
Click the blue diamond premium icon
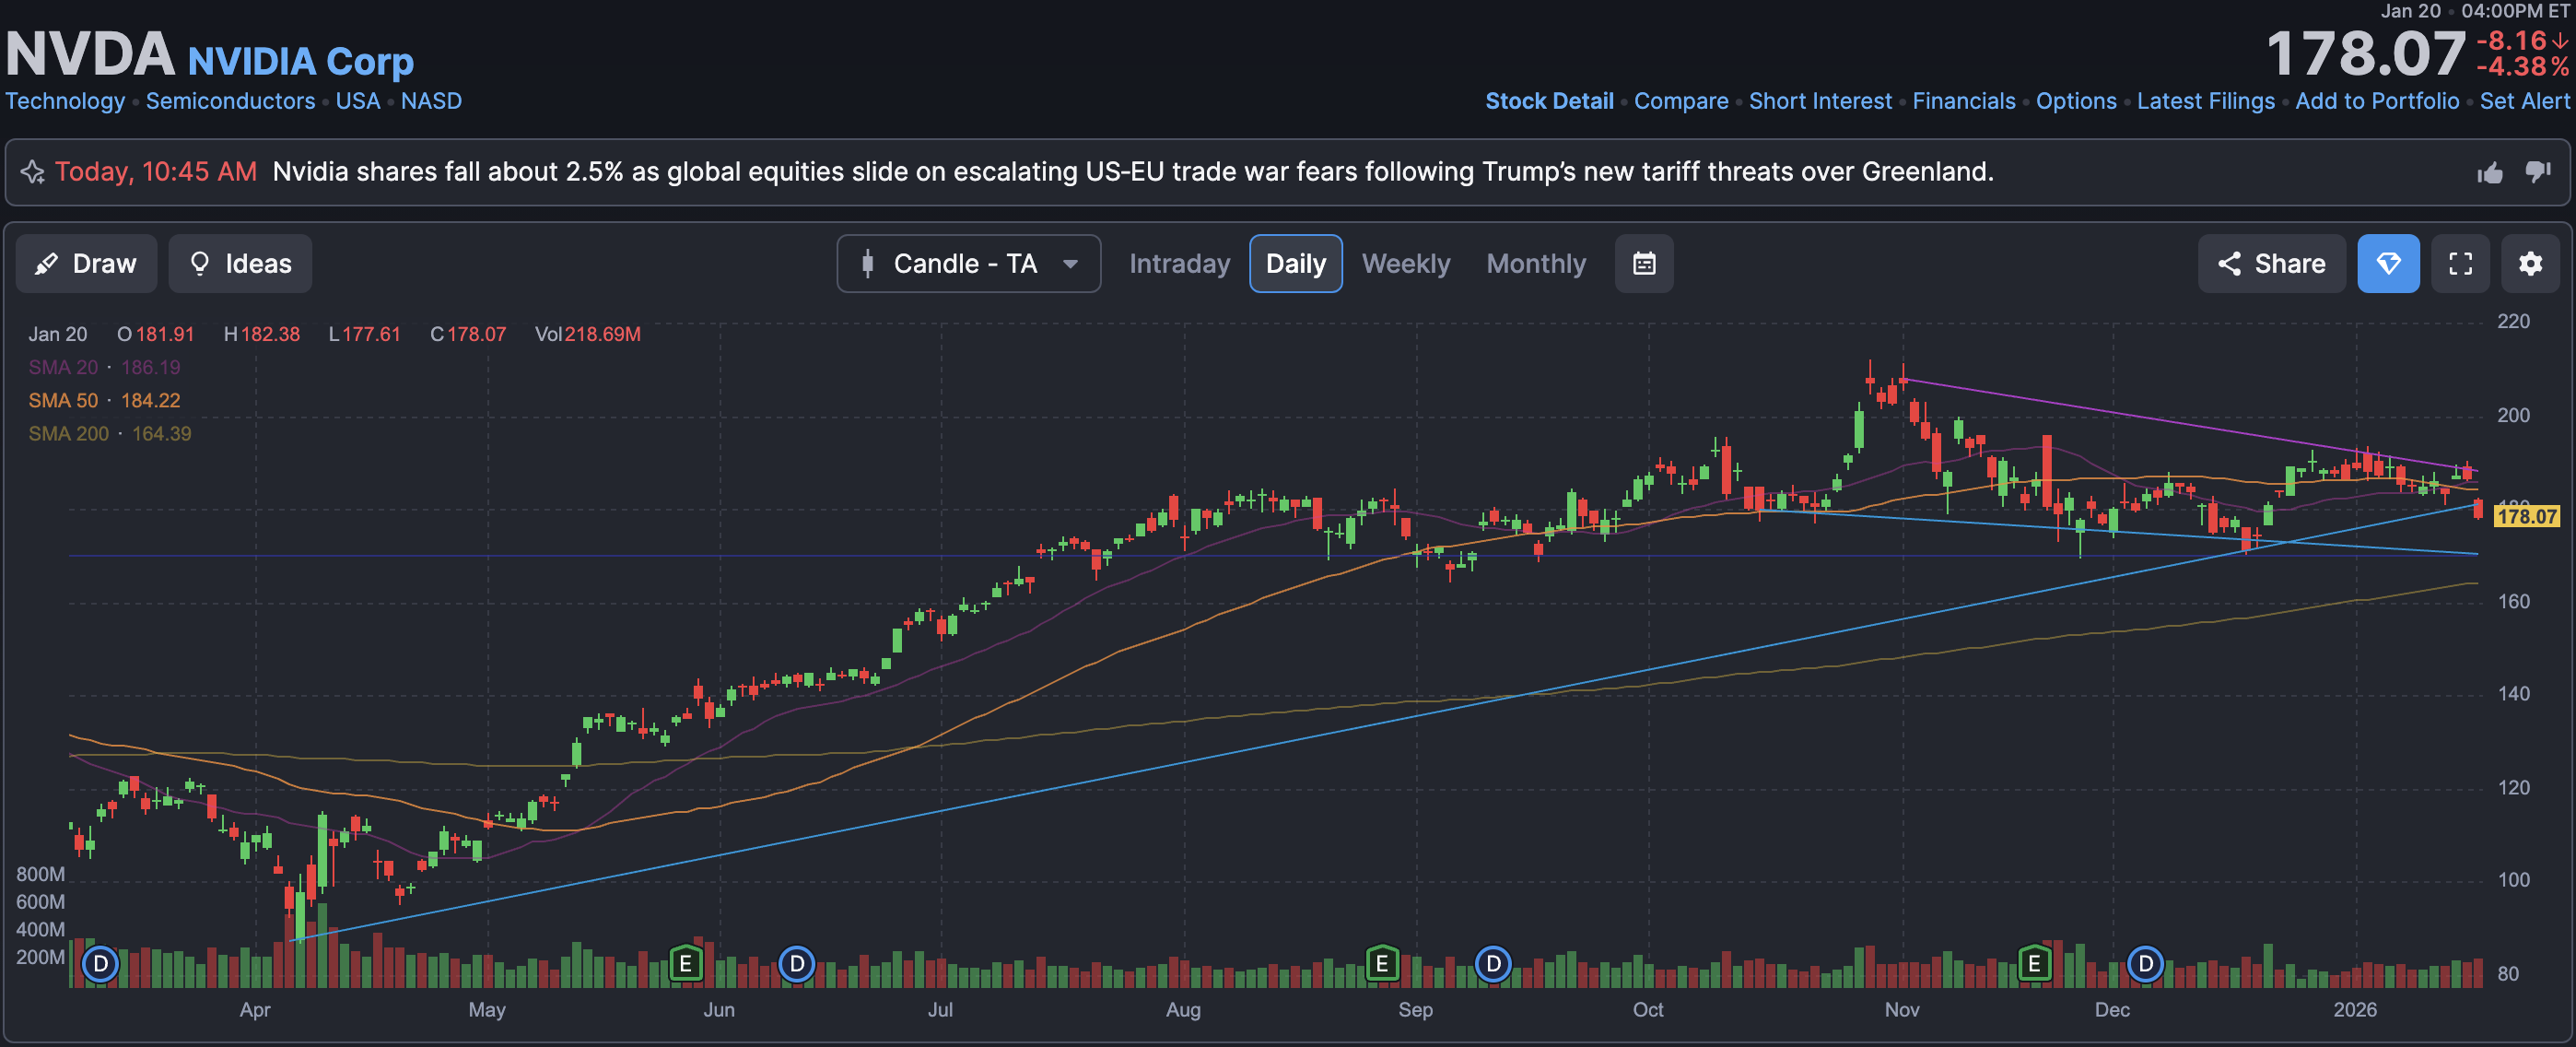pos(2388,264)
